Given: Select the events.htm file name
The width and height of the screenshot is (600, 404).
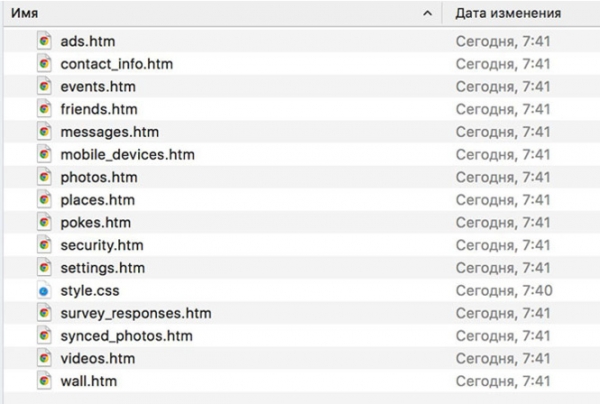Looking at the screenshot, I should (98, 87).
